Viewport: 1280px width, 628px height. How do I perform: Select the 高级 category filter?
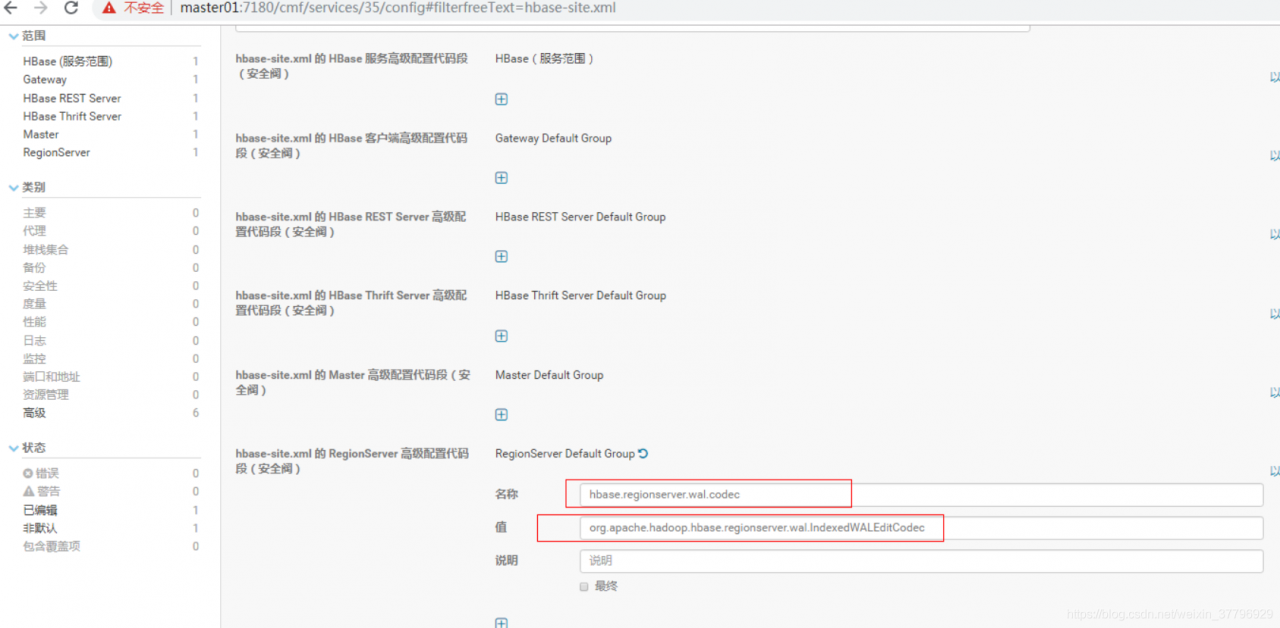(x=34, y=413)
